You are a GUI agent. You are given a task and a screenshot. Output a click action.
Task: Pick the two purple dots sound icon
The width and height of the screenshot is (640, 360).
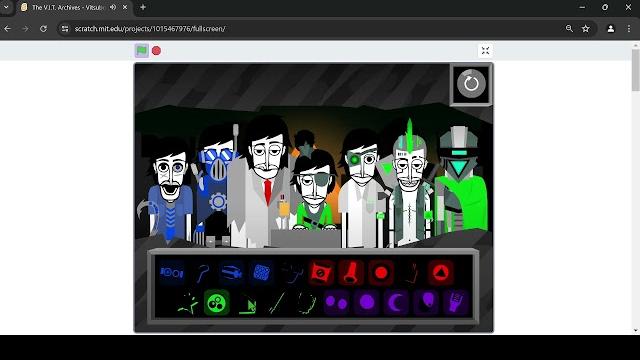(337, 303)
